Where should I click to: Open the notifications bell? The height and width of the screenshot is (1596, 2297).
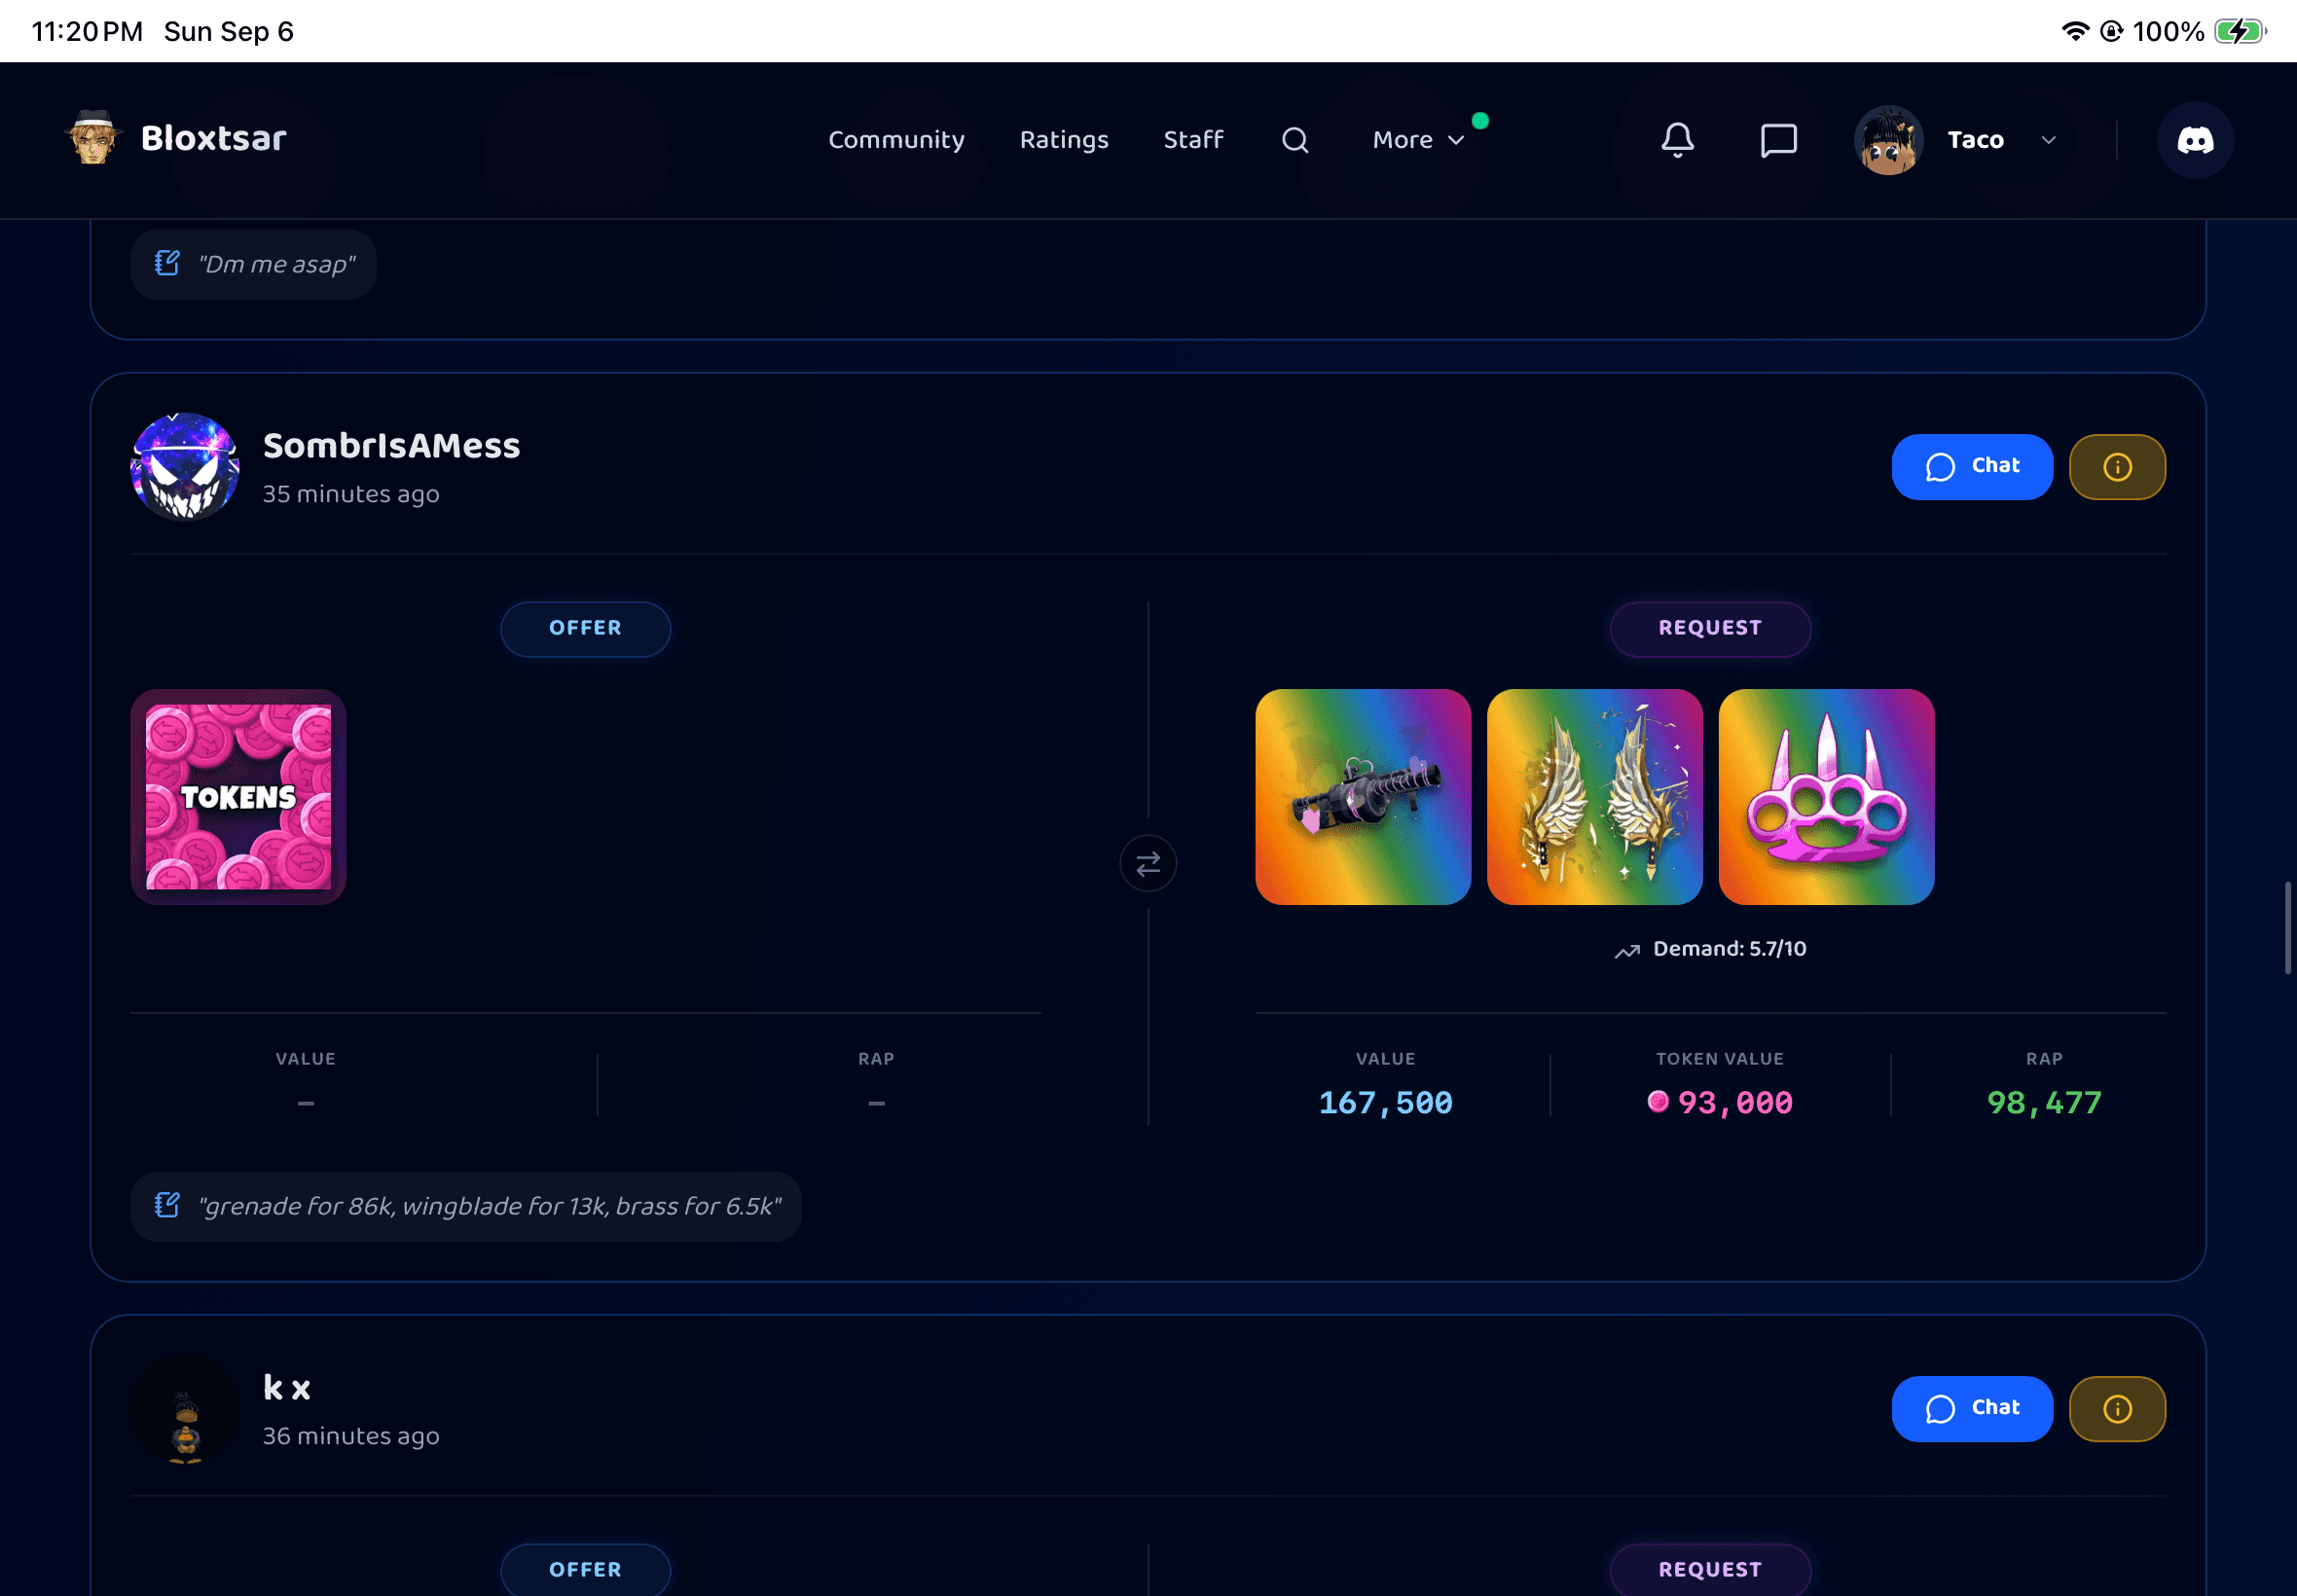click(1677, 140)
